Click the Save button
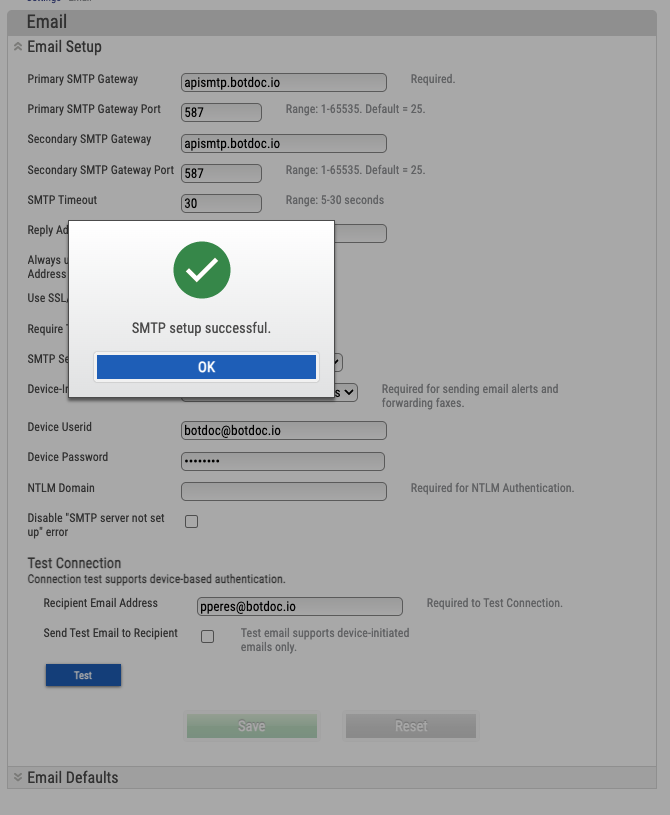This screenshot has width=670, height=815. (251, 726)
